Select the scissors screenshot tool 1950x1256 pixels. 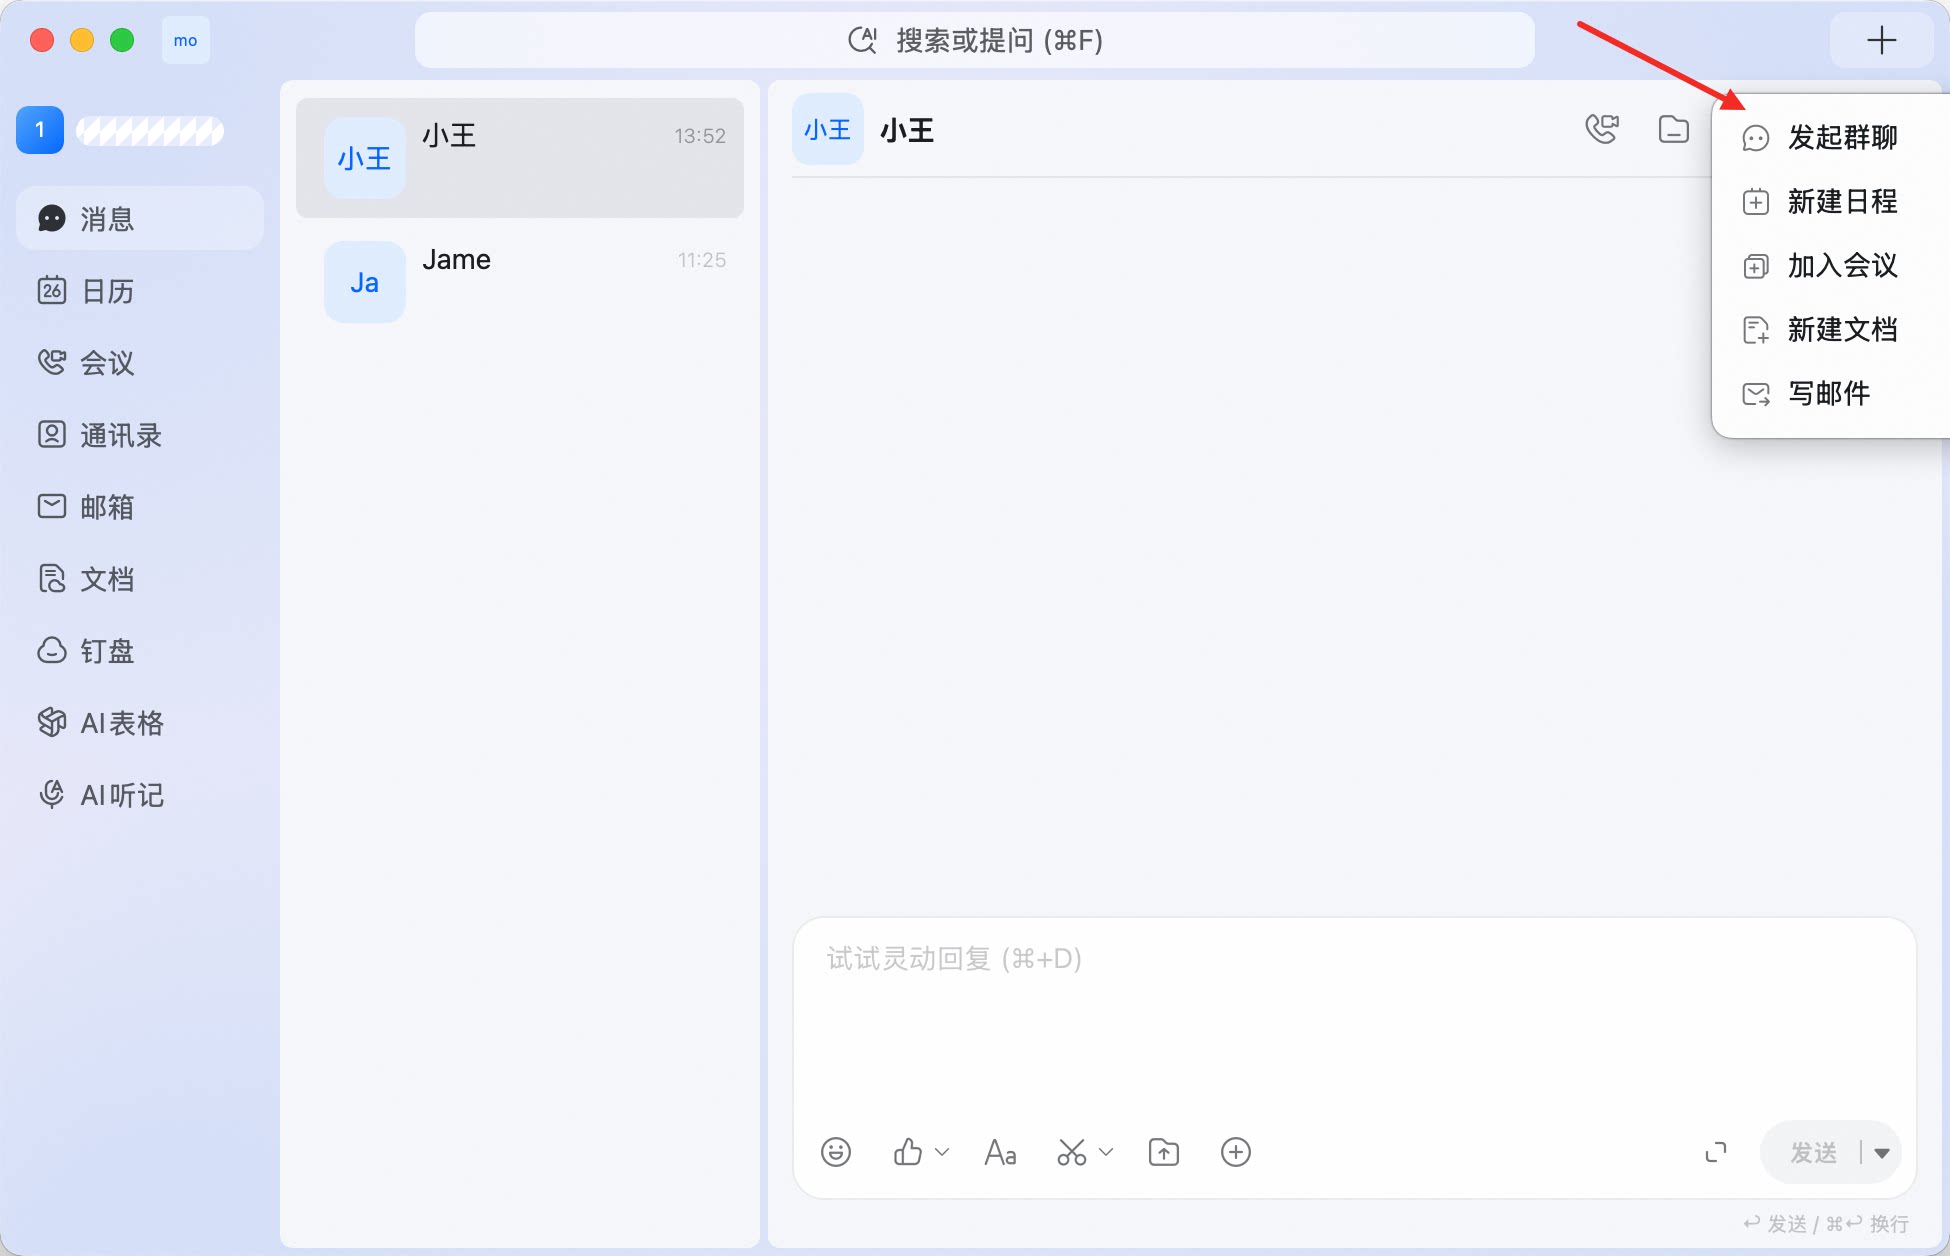pos(1072,1152)
